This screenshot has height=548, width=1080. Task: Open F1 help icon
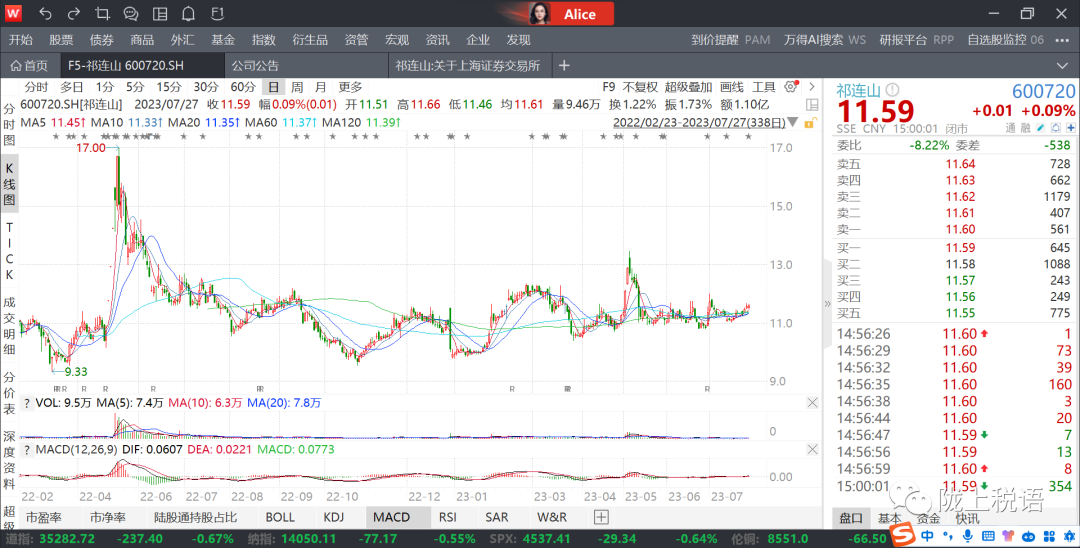tap(217, 14)
